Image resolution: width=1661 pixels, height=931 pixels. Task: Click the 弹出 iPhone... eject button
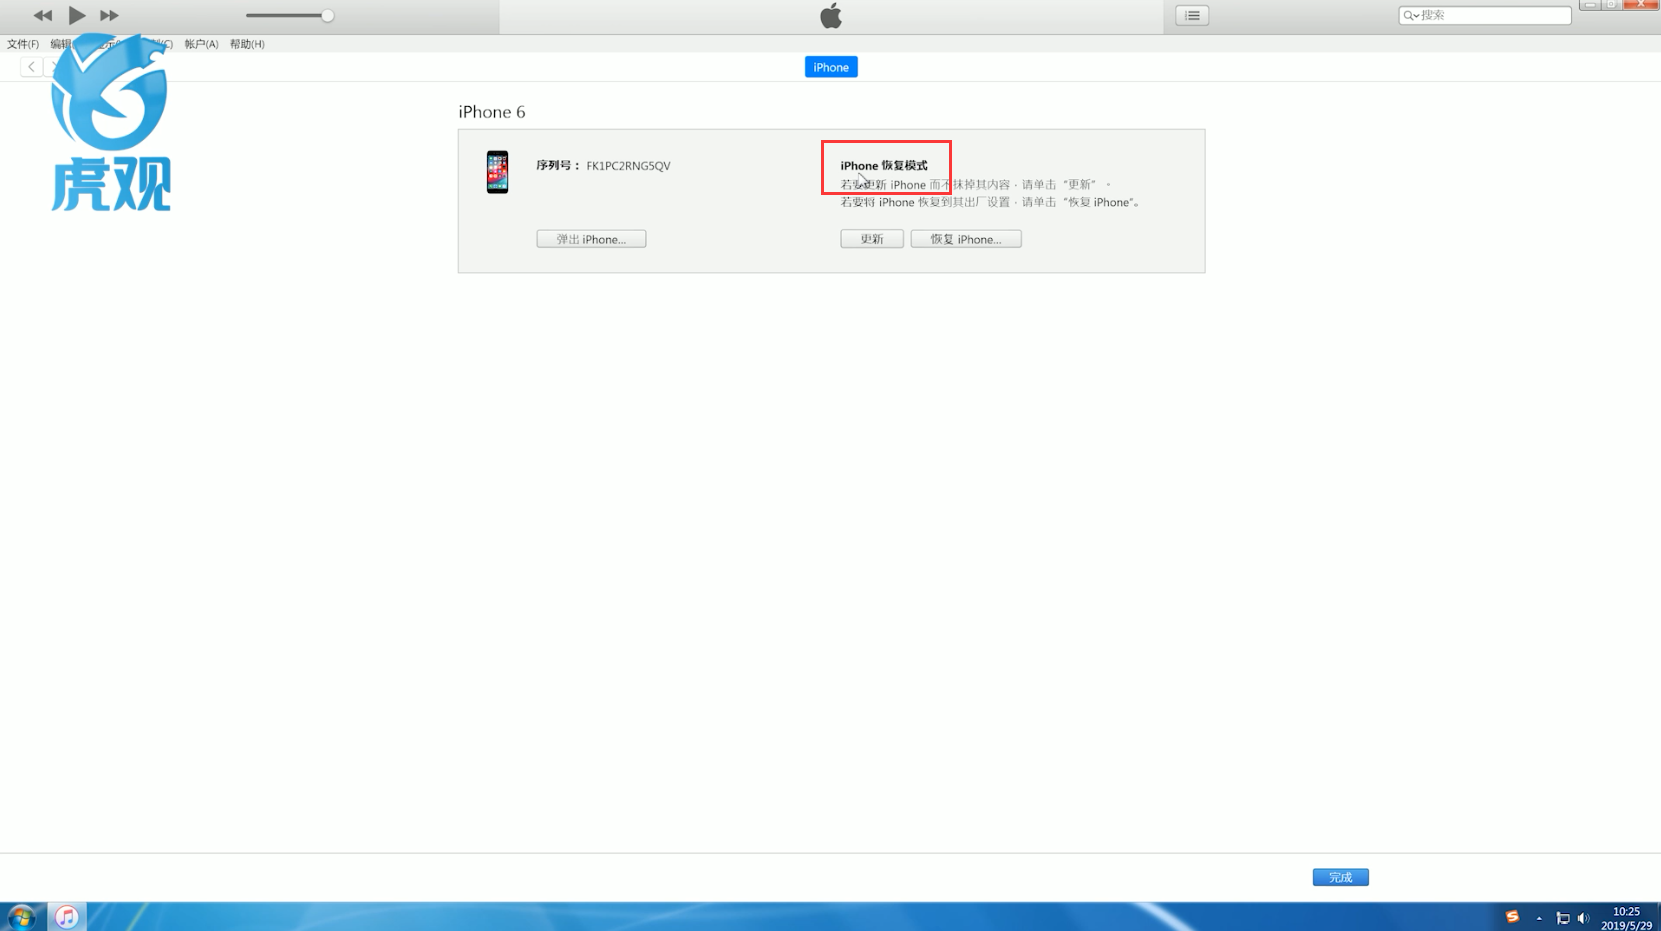591,239
